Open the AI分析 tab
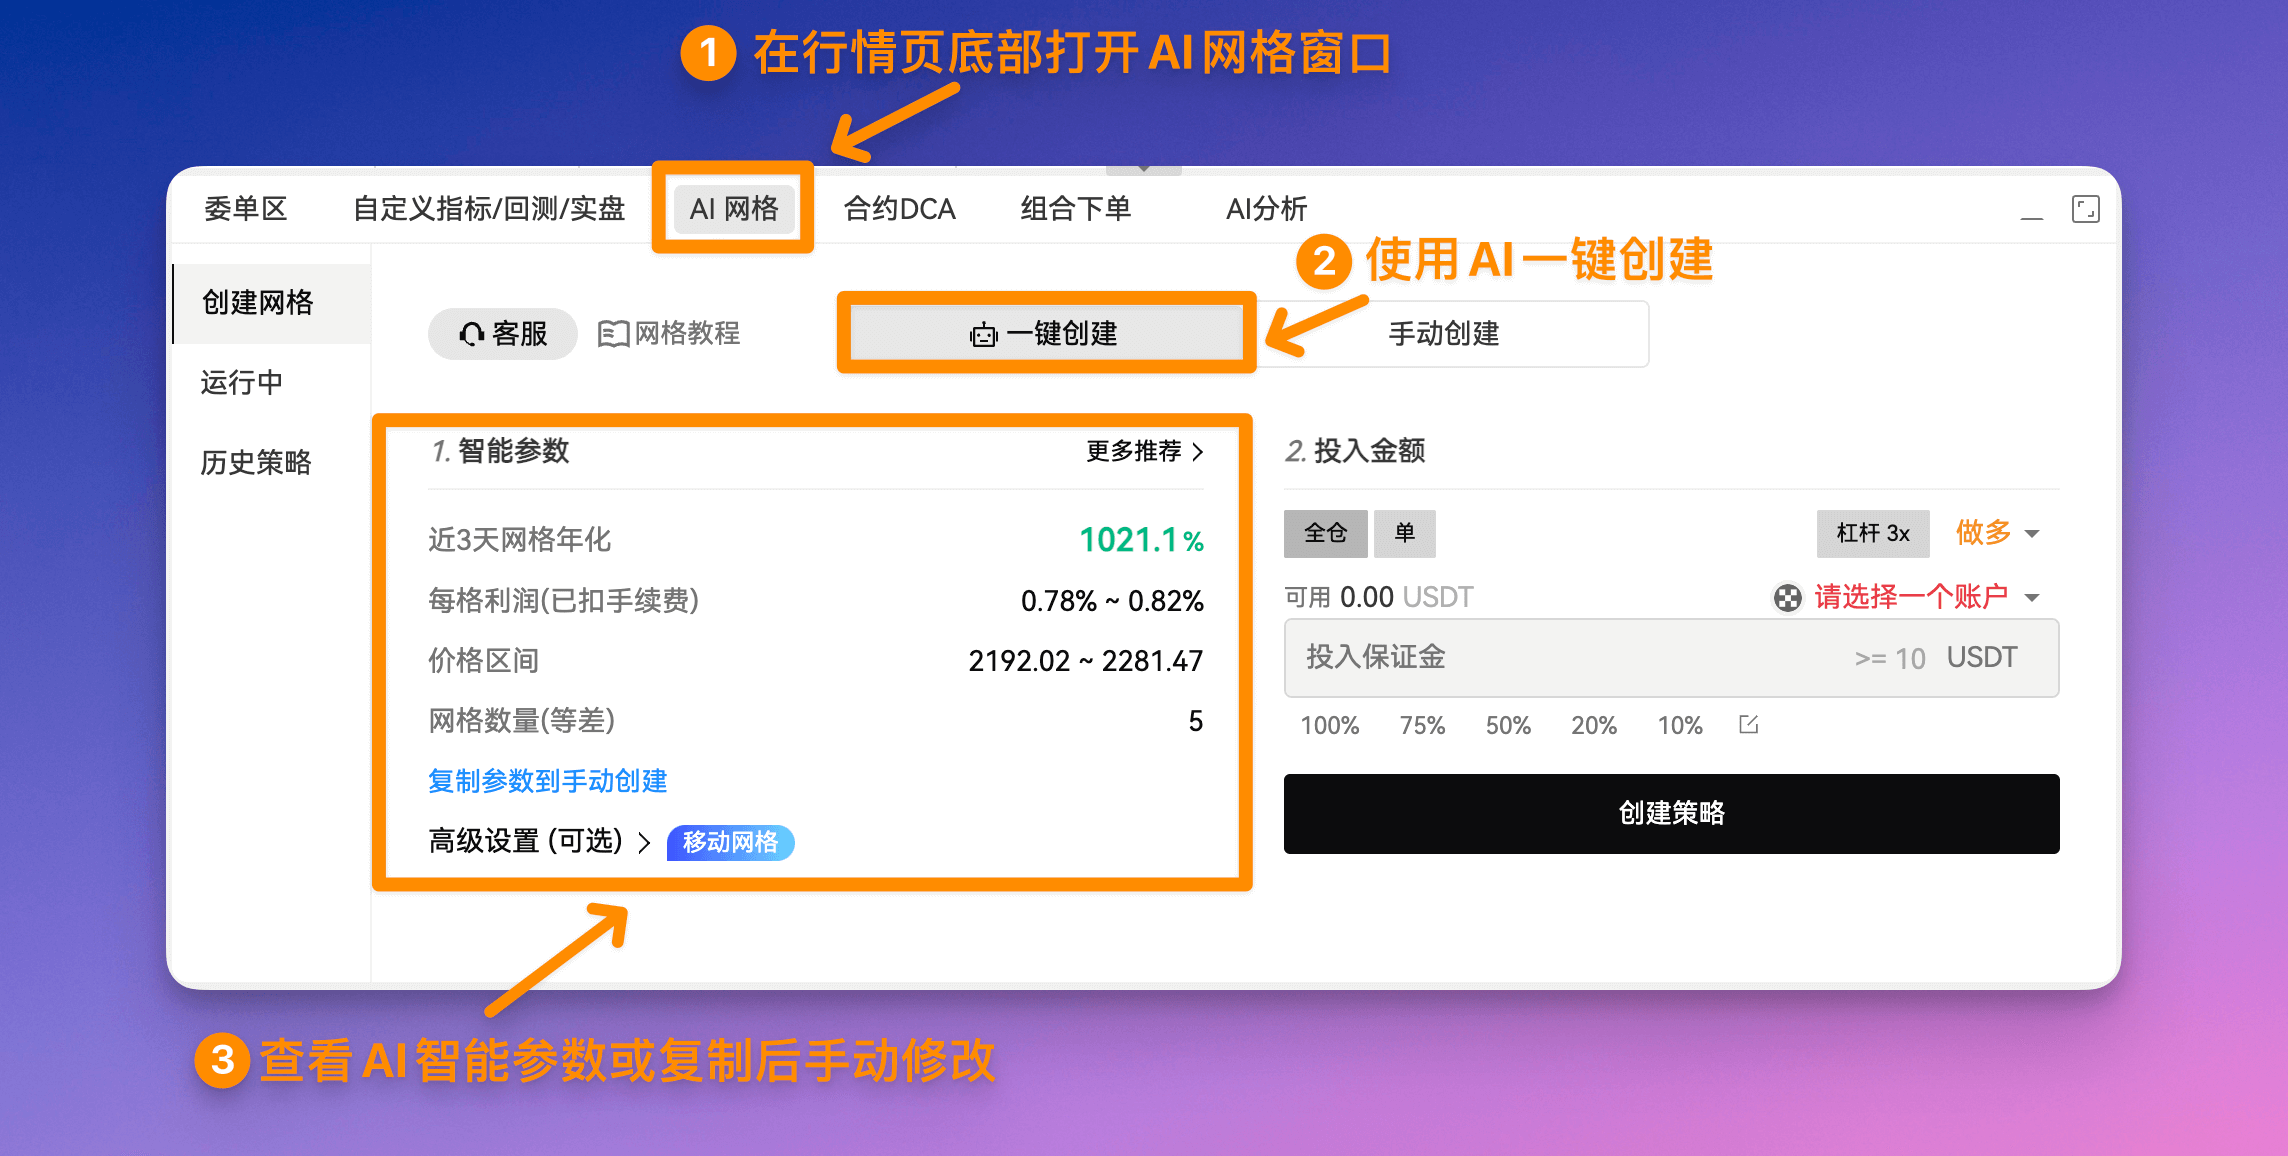 [1266, 208]
